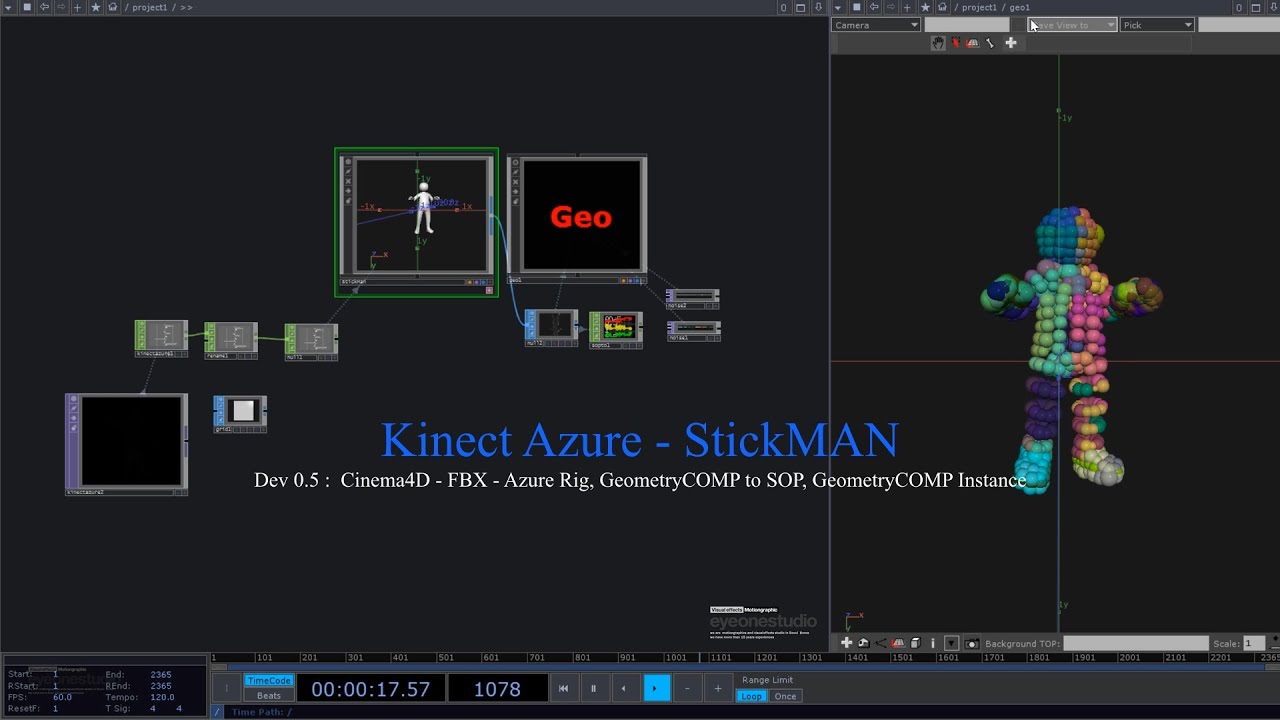The width and height of the screenshot is (1280, 720).
Task: Go back using the left pane's back arrow
Action: pos(44,7)
